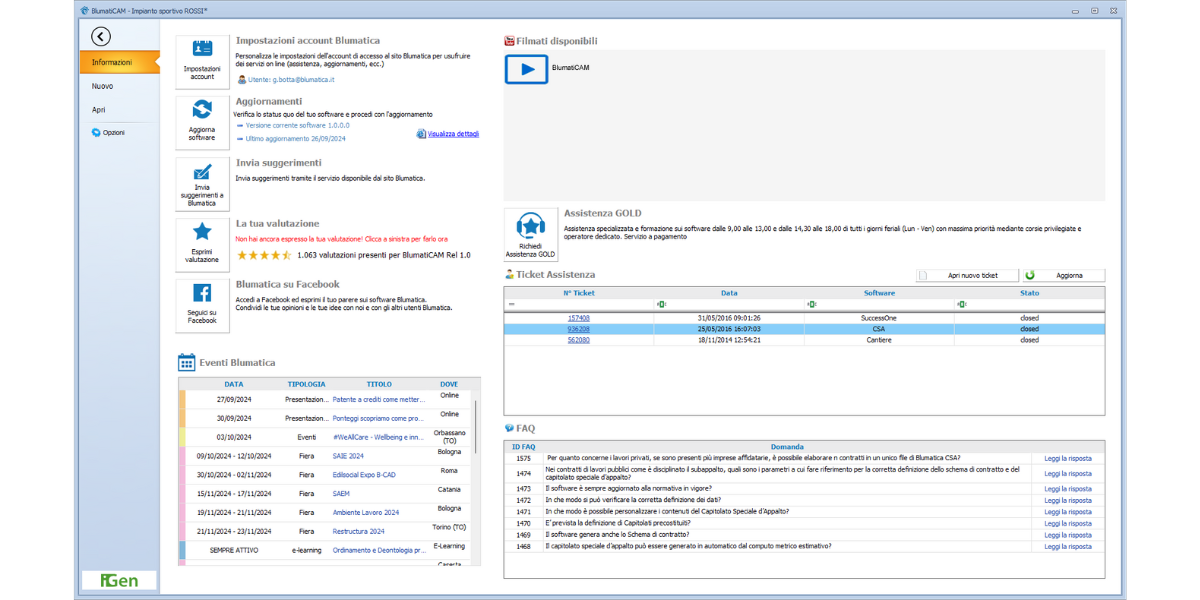Go back using the circular back arrow

pyautogui.click(x=100, y=37)
